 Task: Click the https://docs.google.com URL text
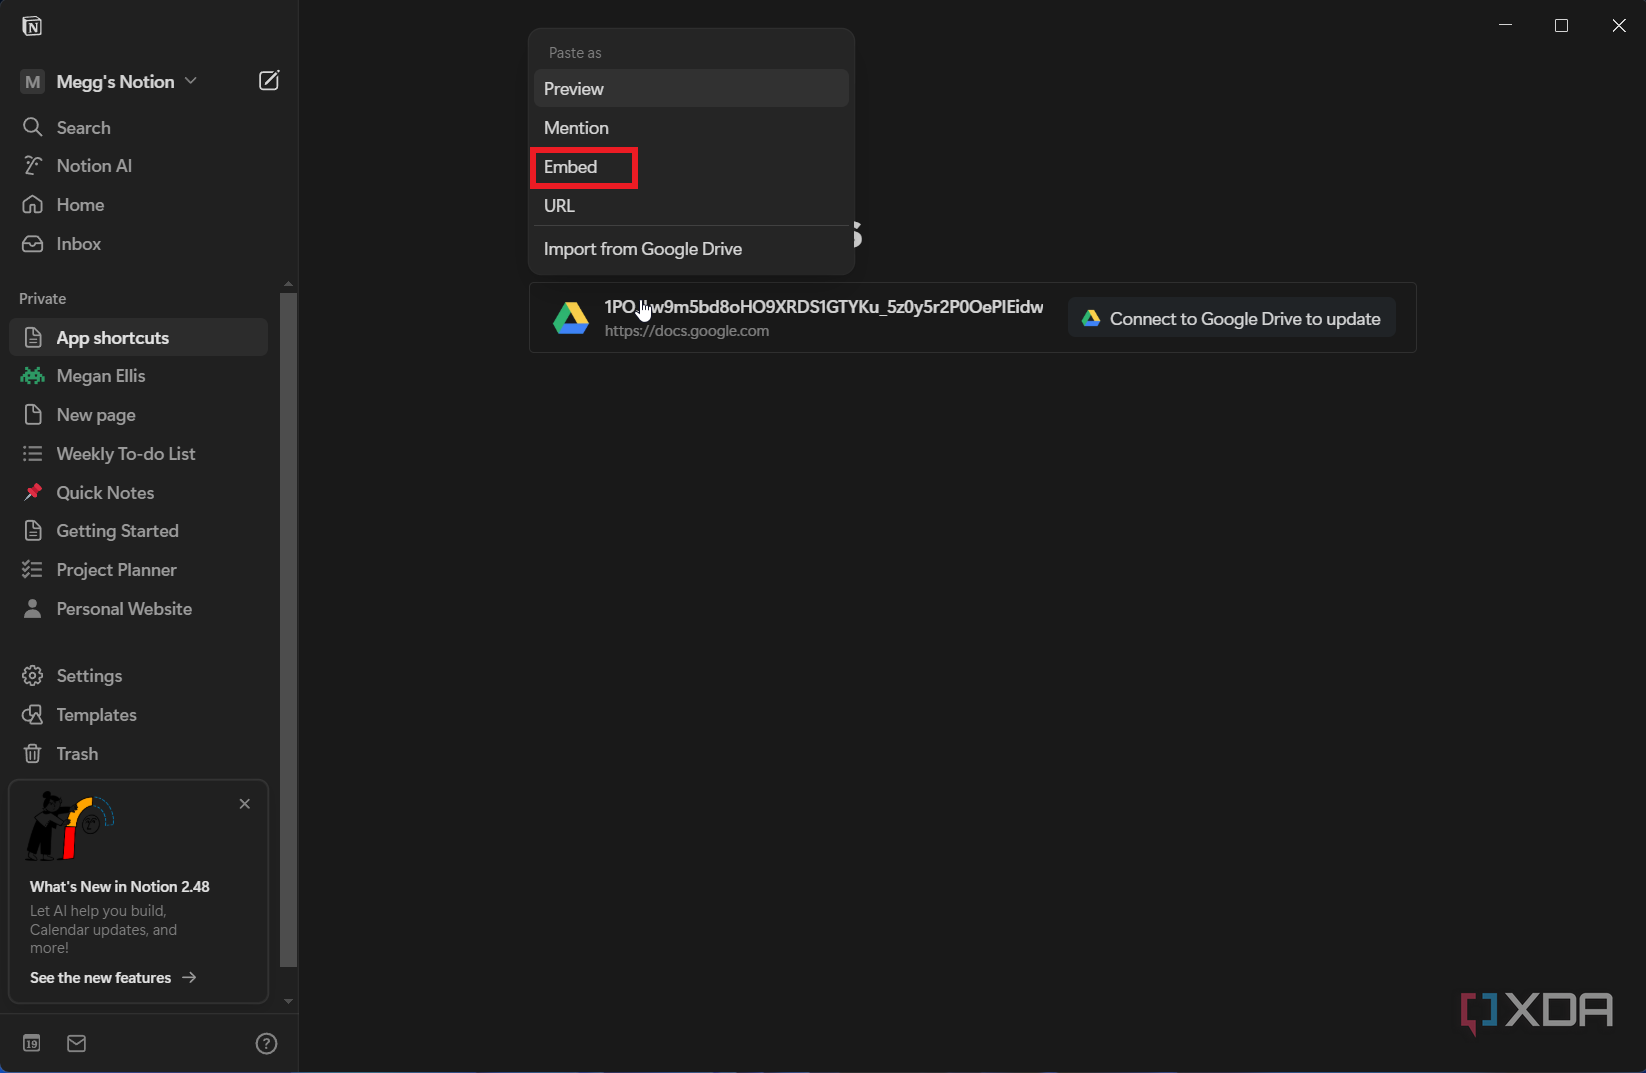click(x=687, y=331)
